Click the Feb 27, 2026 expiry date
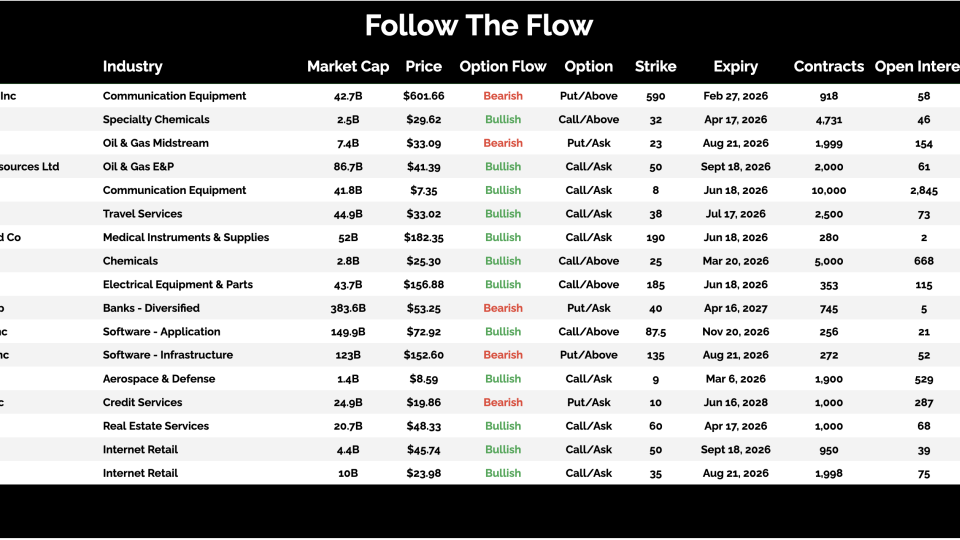Screen dimensions: 960x540 pos(735,96)
